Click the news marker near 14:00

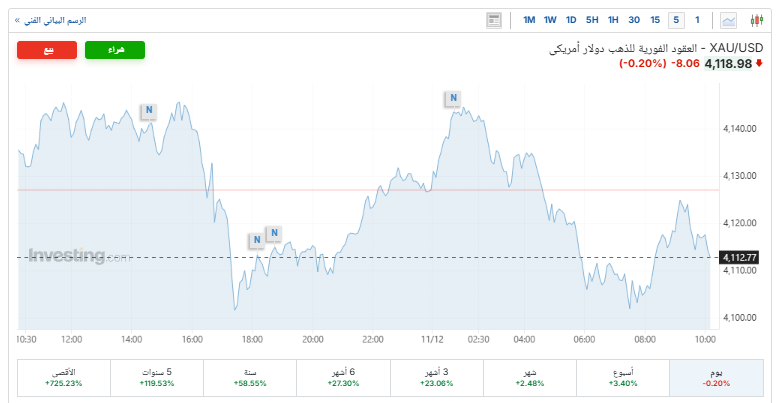147,111
